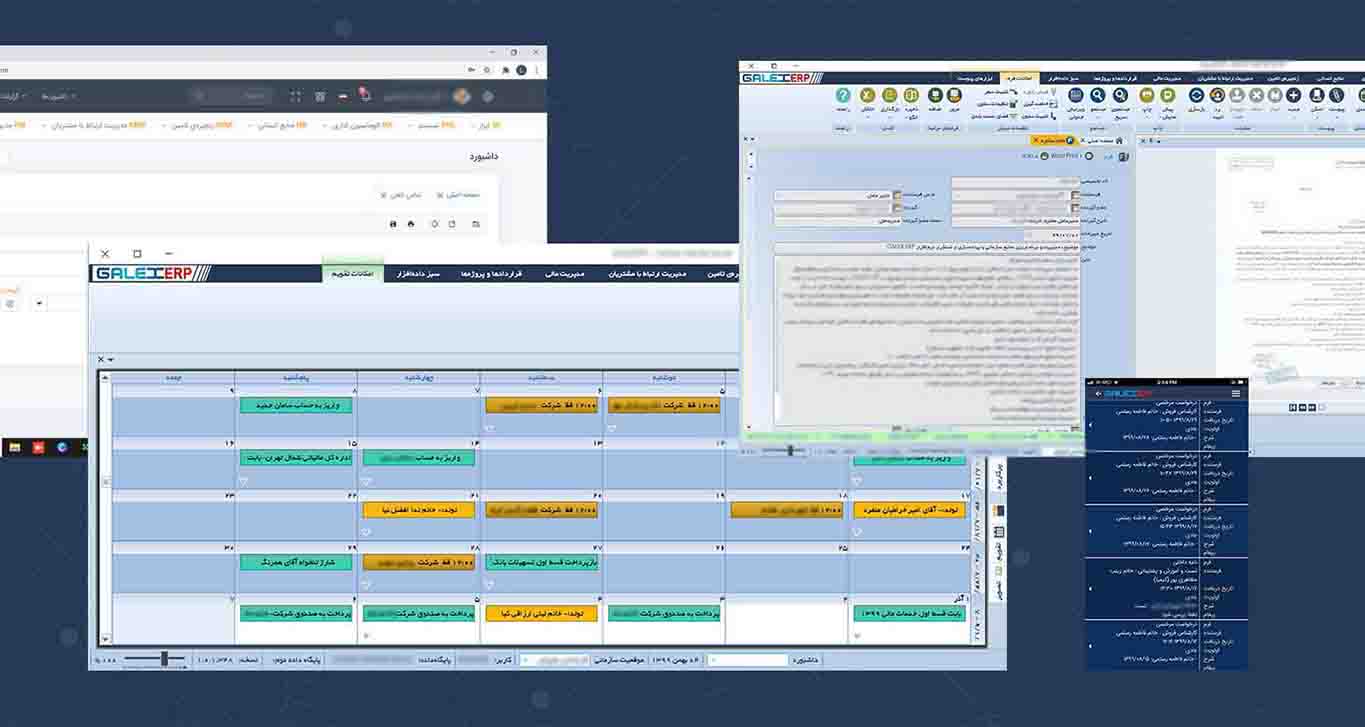Open the مدیریت مالی menu in calendar window
The width and height of the screenshot is (1365, 727).
(564, 273)
